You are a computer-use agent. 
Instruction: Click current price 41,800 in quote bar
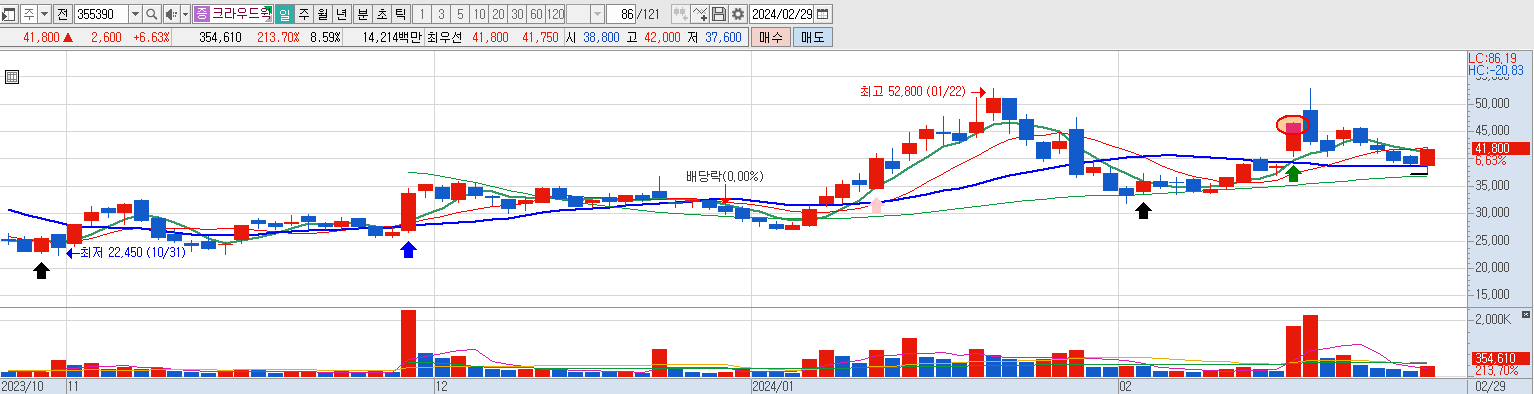tap(41, 37)
